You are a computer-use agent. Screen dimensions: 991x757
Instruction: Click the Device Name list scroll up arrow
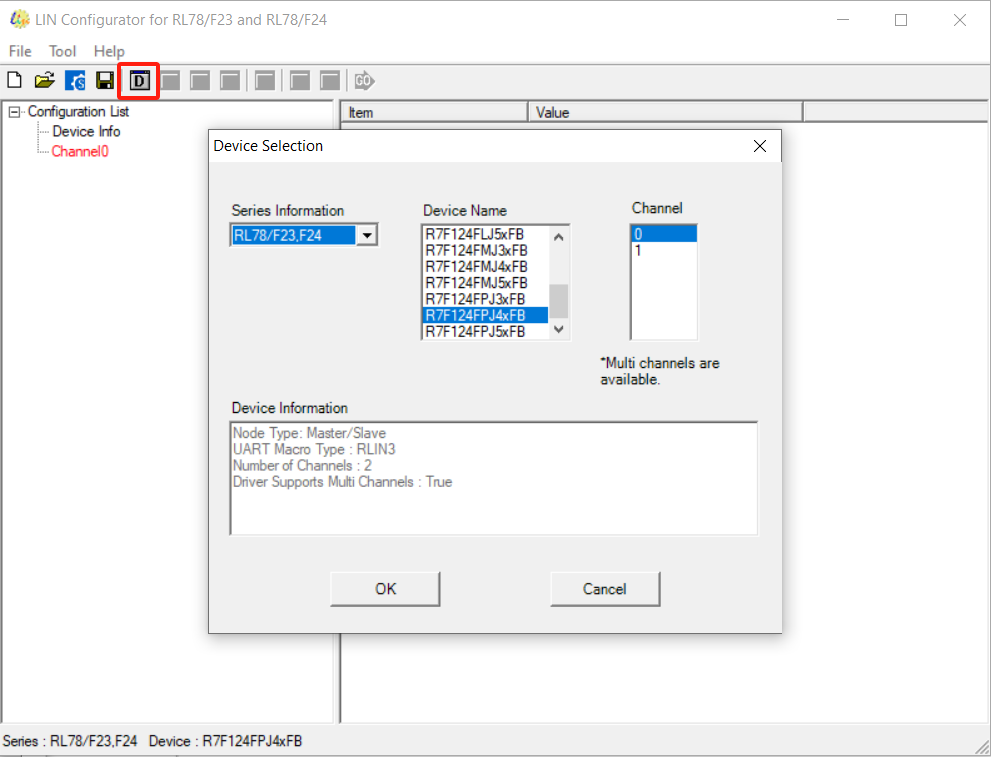click(559, 237)
